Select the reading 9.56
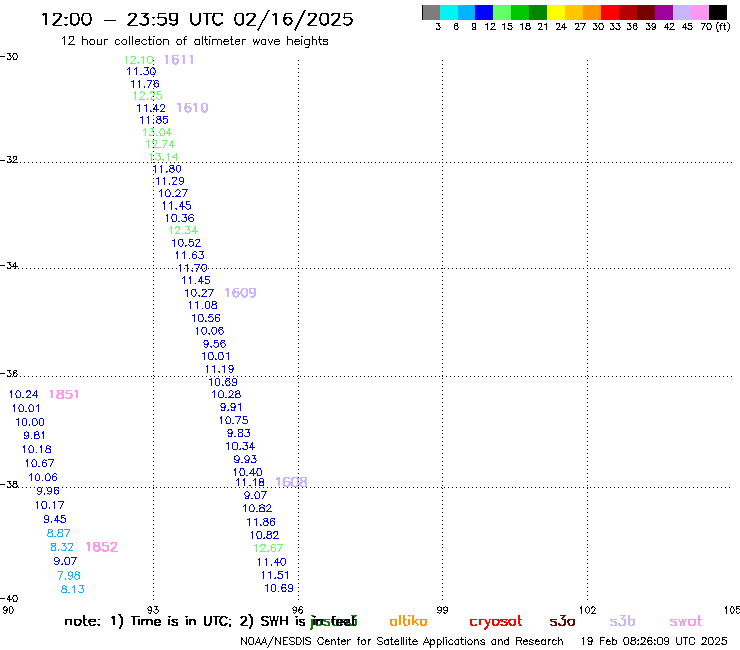 [x=214, y=344]
